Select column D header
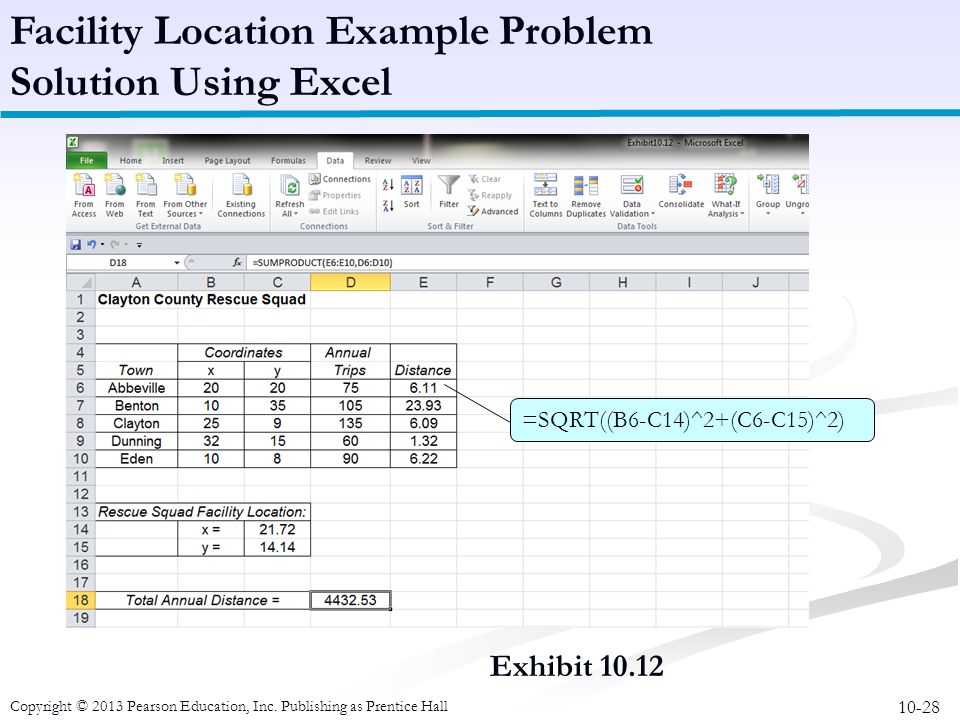960x720 pixels. click(350, 282)
